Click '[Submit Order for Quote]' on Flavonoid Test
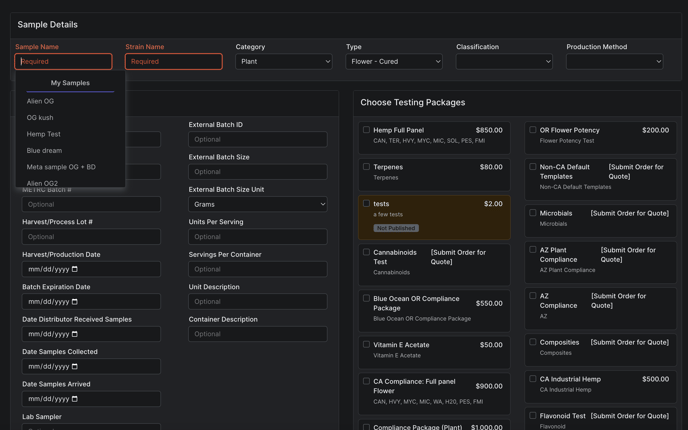 pyautogui.click(x=630, y=416)
